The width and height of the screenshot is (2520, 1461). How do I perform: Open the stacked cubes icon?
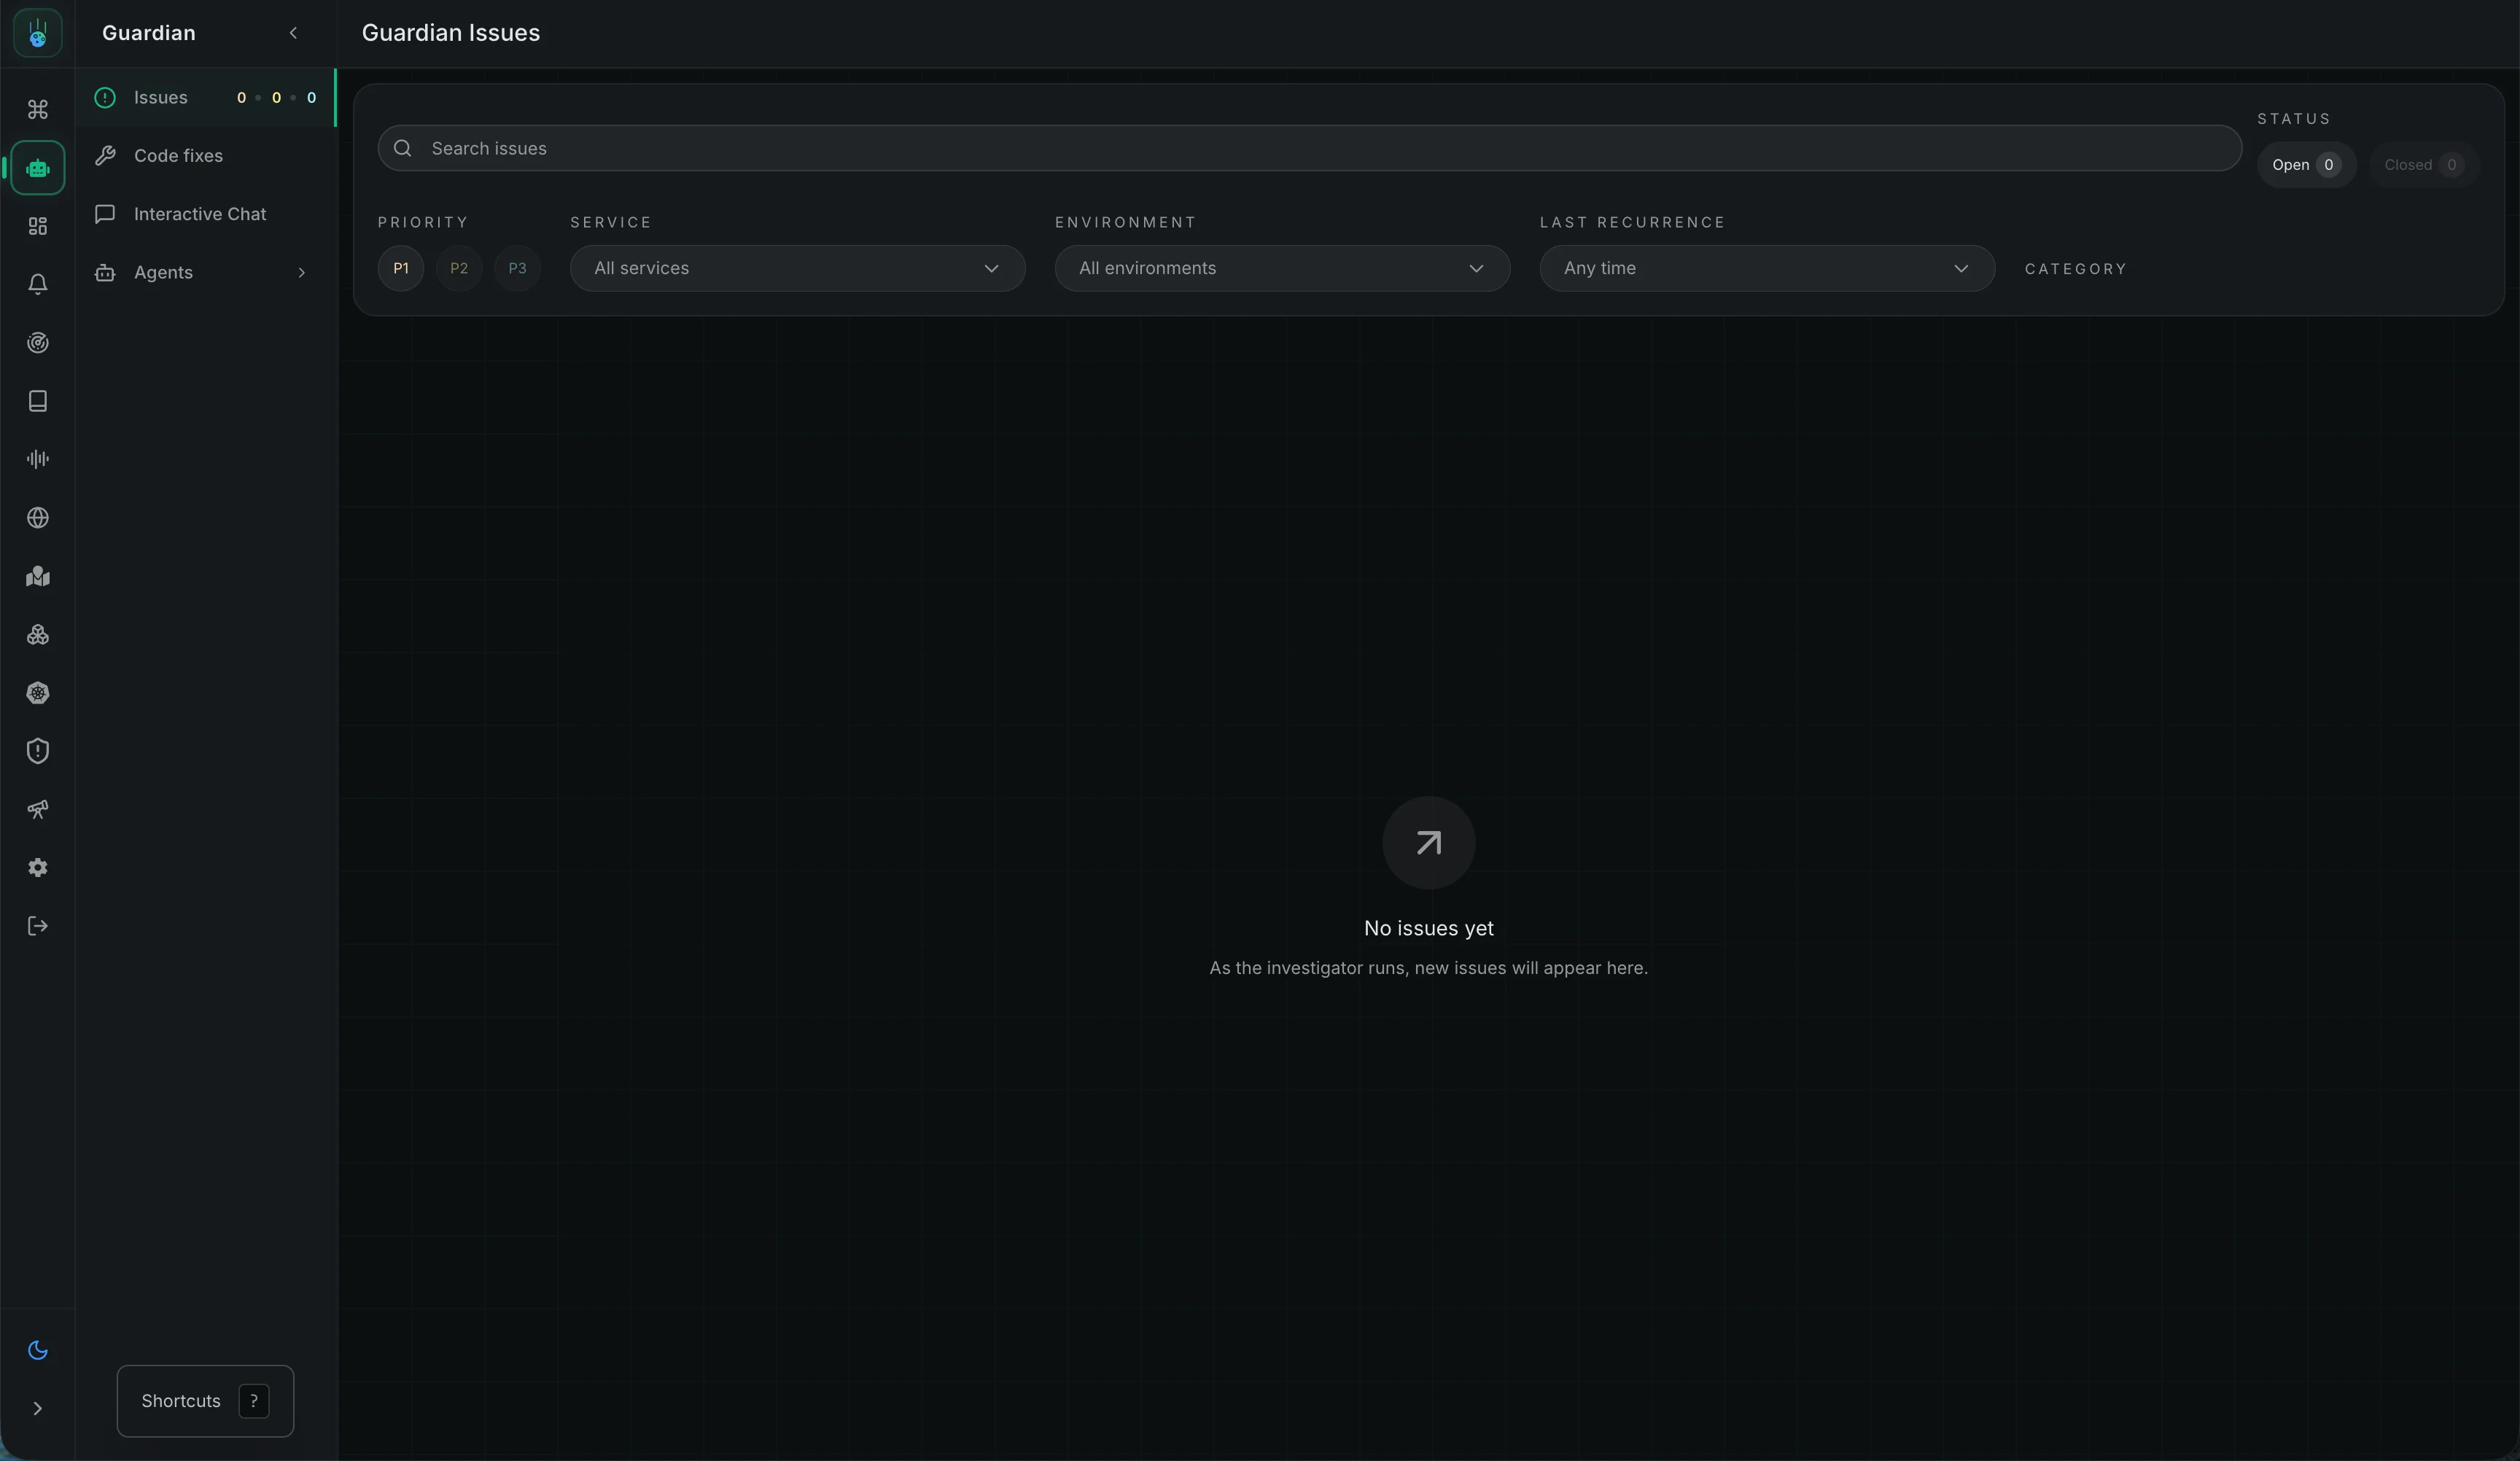click(38, 635)
